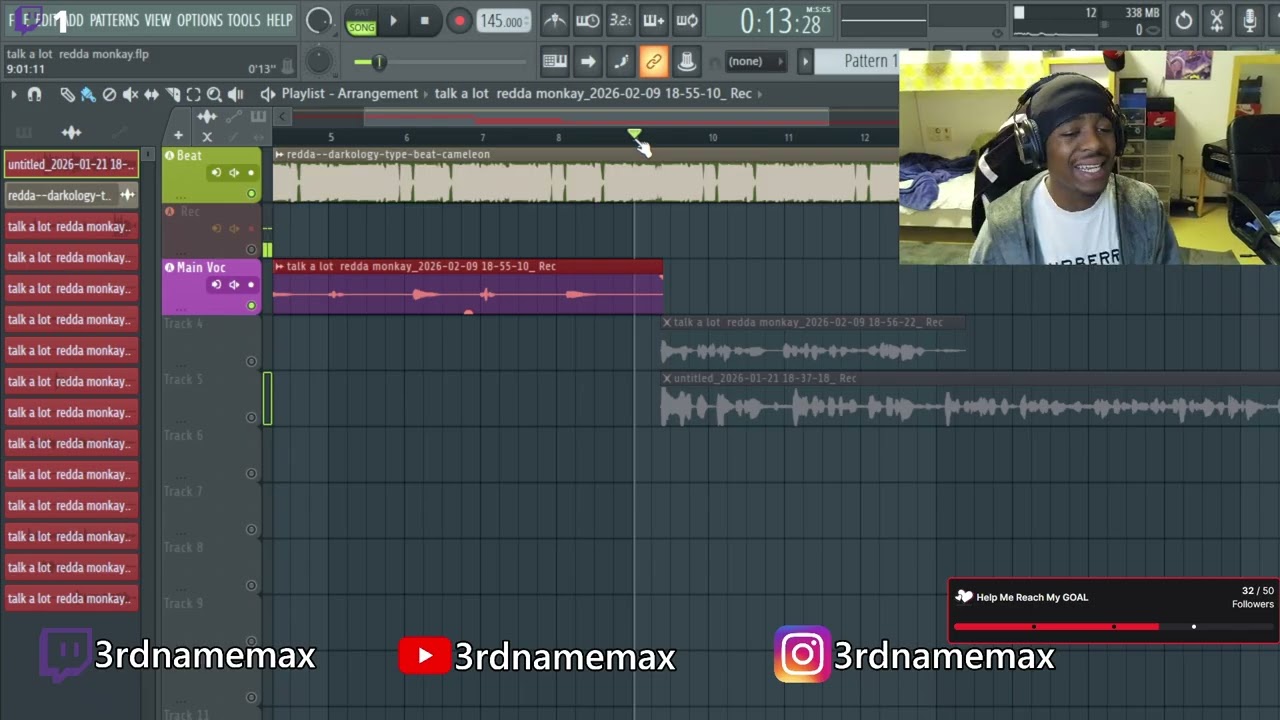Select the untitled_2026-01-21 clip in picker

click(71, 164)
